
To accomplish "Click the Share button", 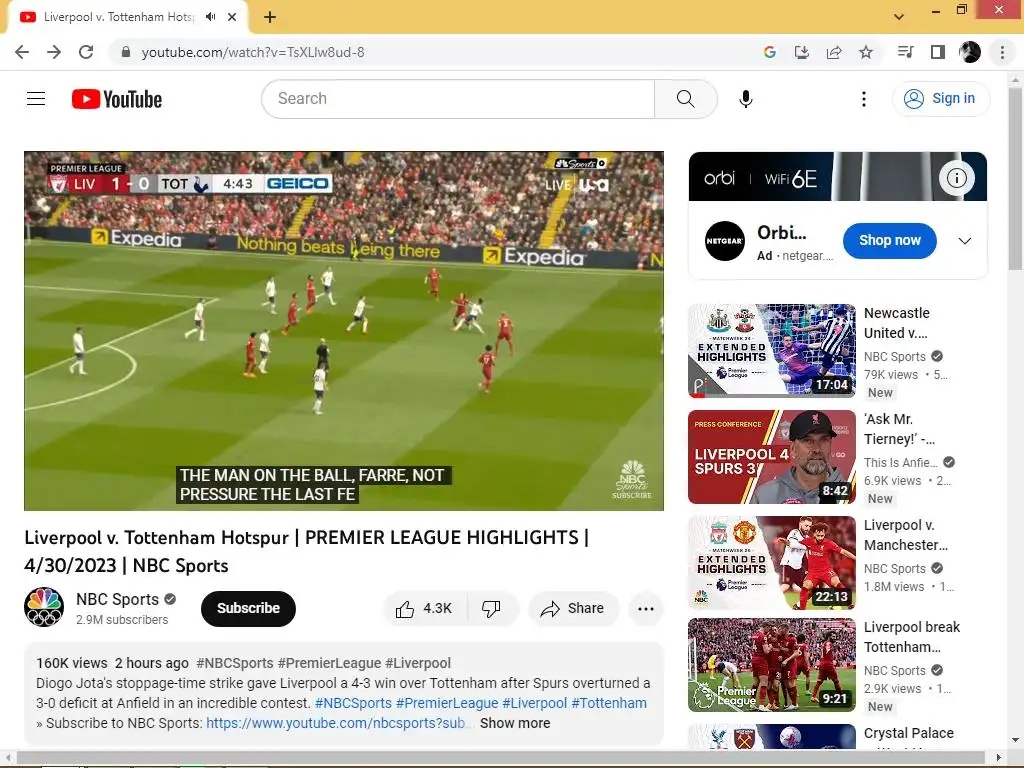I will (572, 609).
